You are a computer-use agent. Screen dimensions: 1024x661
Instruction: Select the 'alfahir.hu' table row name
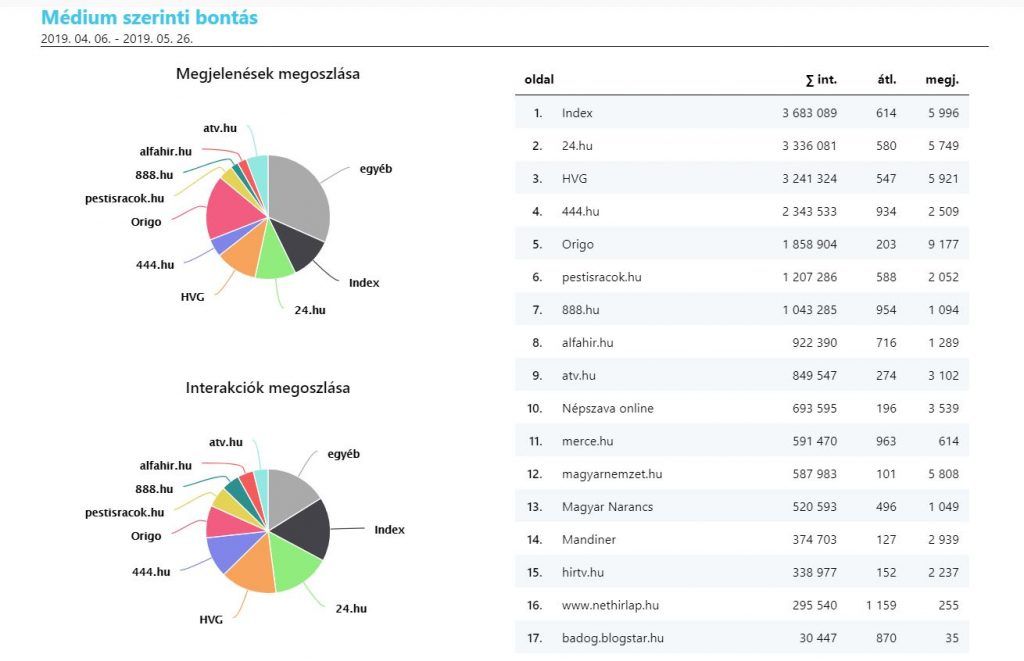click(x=587, y=342)
